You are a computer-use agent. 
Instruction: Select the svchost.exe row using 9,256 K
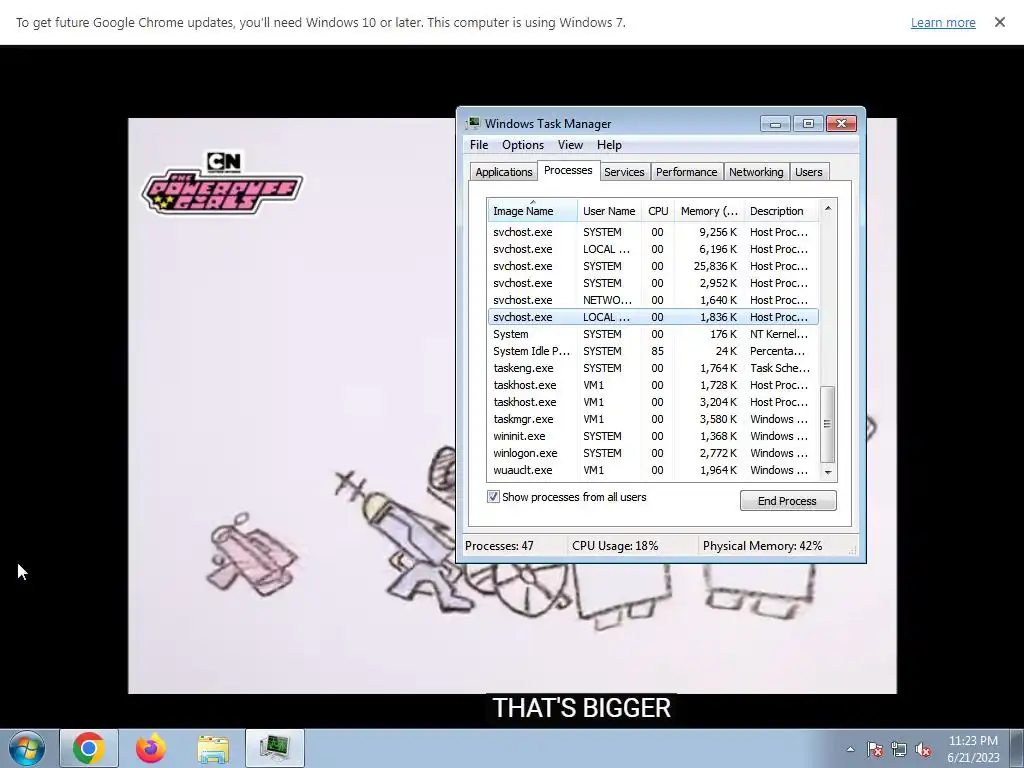pyautogui.click(x=652, y=232)
